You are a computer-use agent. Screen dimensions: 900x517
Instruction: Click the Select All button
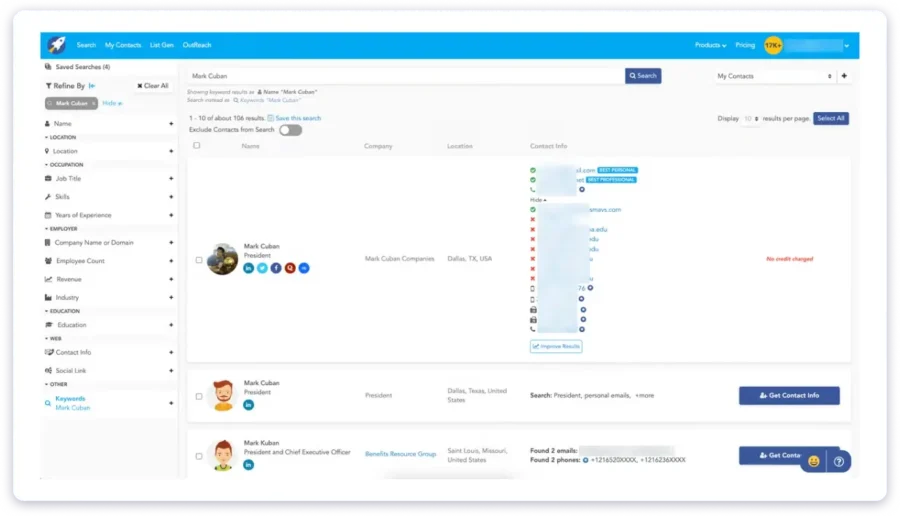point(831,118)
